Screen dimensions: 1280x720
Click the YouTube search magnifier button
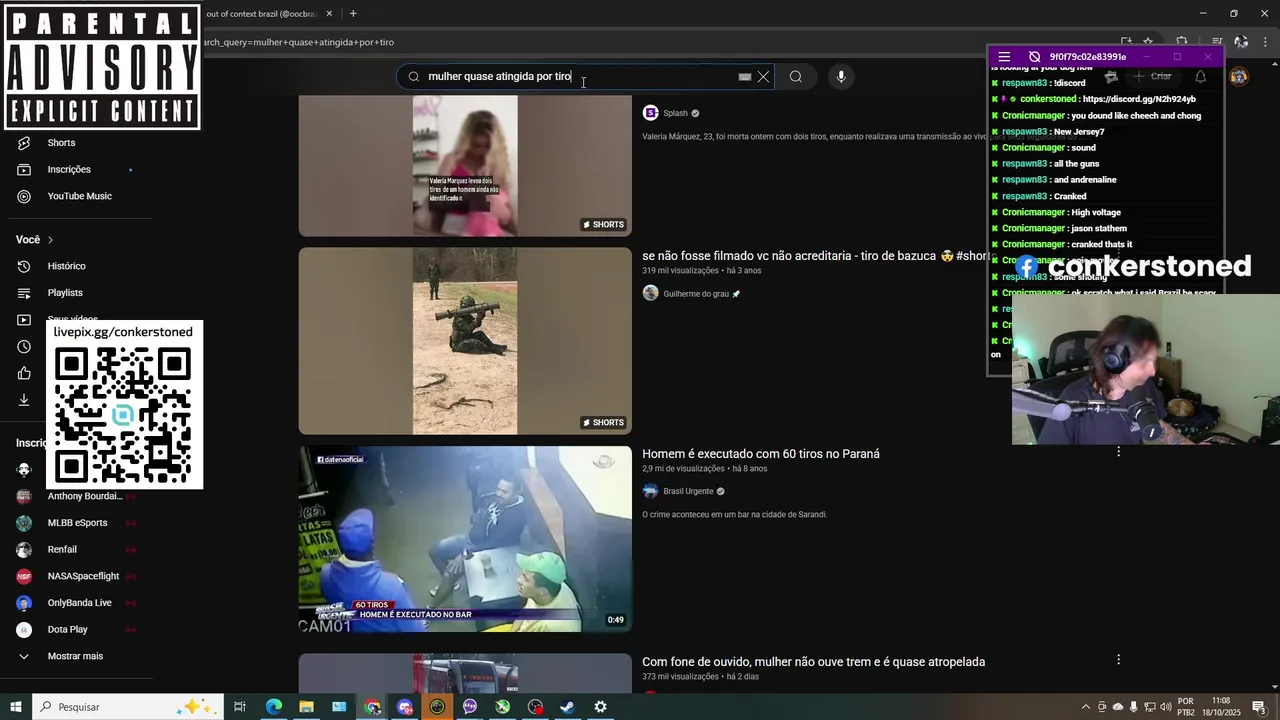pyautogui.click(x=796, y=77)
